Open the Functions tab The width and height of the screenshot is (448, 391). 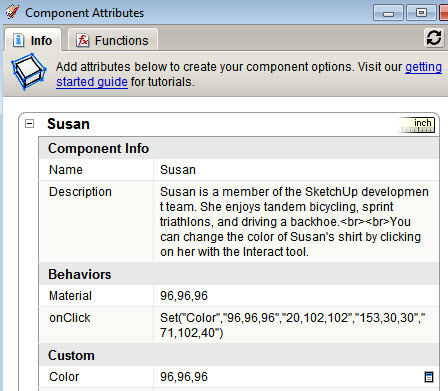pos(113,40)
